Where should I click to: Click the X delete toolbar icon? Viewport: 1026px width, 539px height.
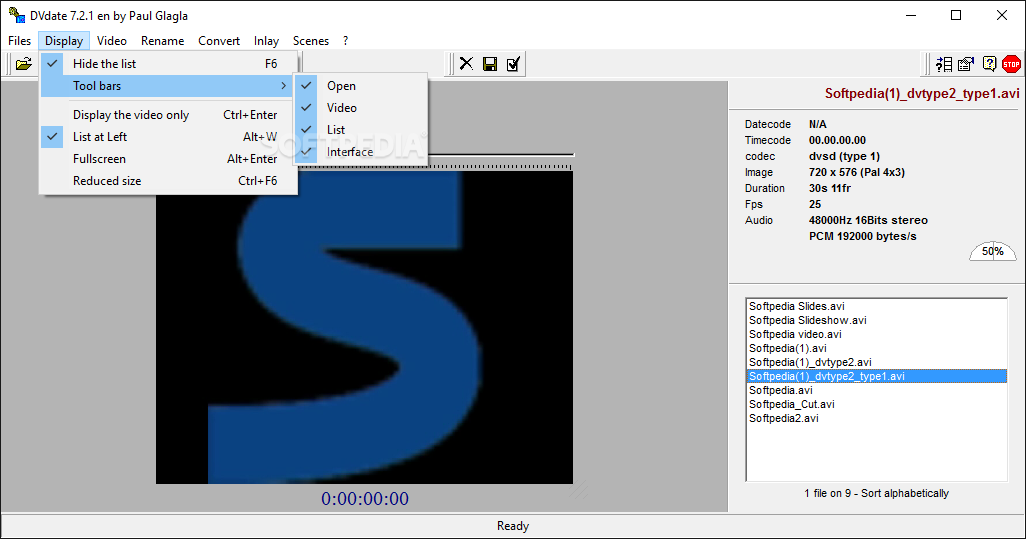pos(466,64)
